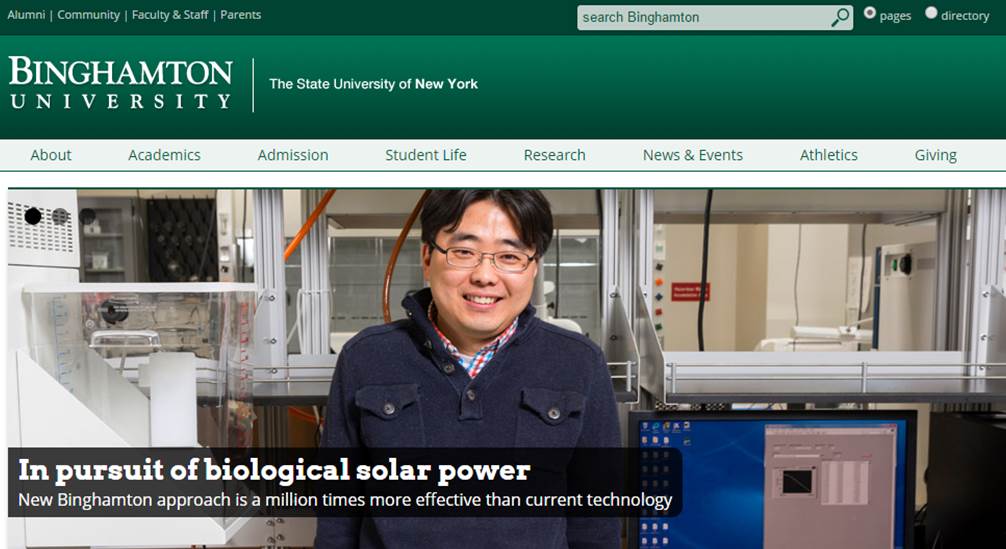Open the About menu

coord(51,155)
